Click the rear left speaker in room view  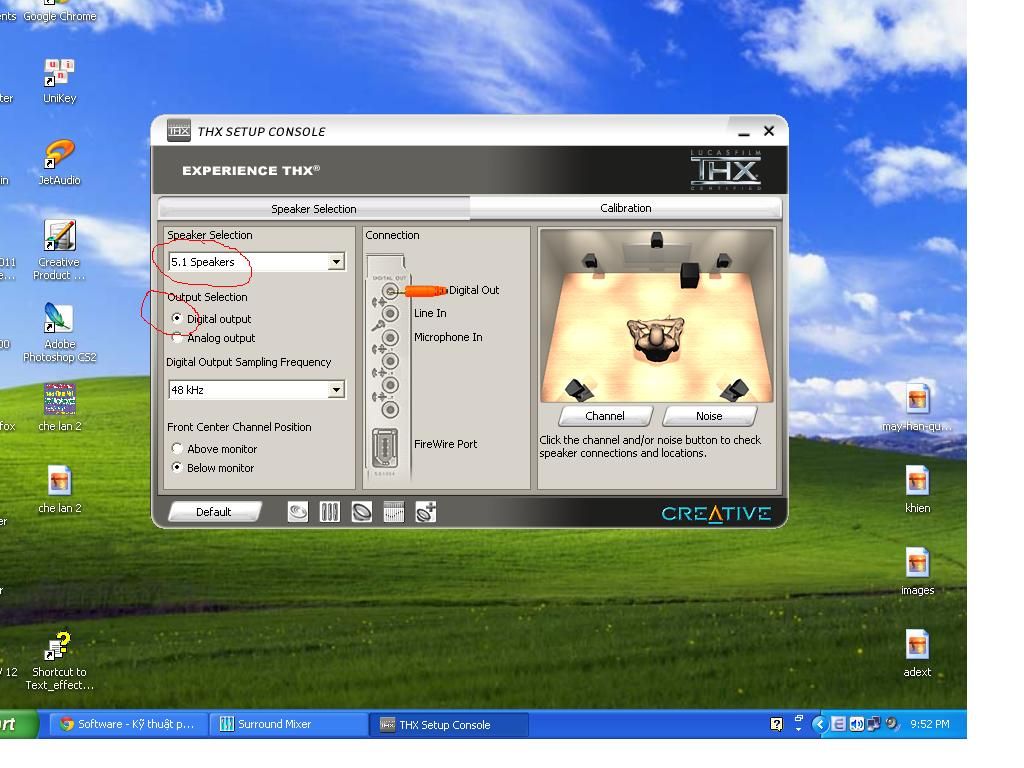point(579,390)
